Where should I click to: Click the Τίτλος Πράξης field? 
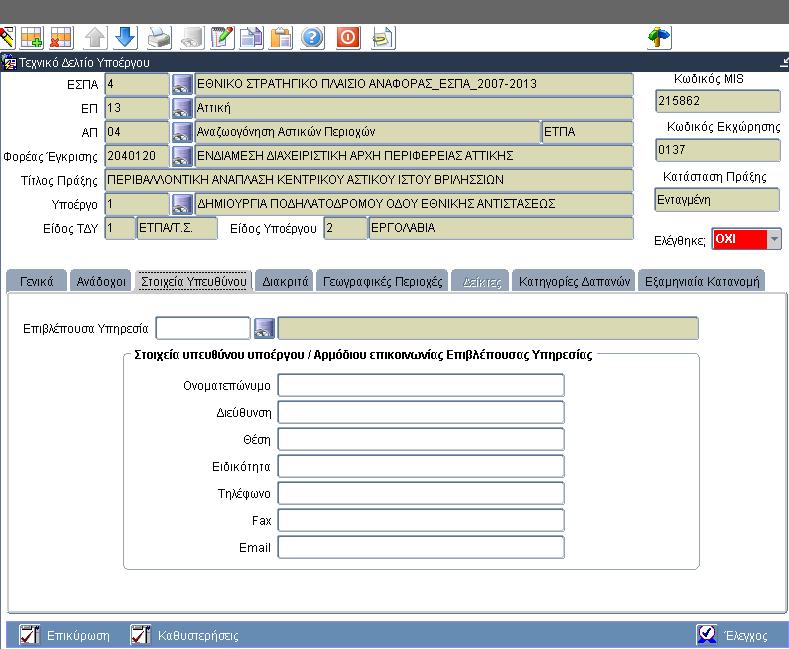tap(369, 180)
